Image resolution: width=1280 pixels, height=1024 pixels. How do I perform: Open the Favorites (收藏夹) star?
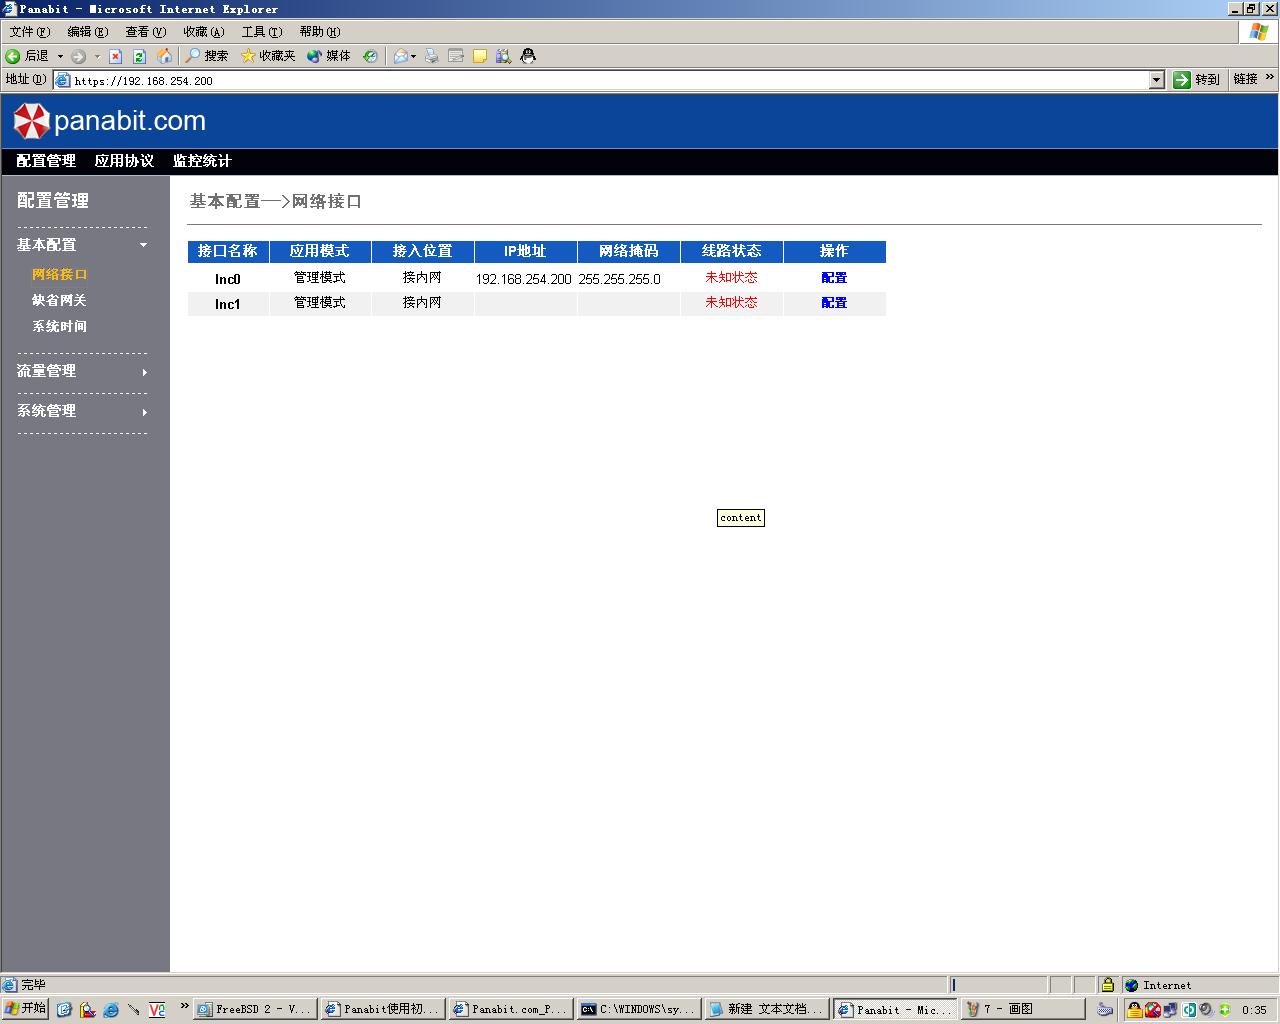(268, 56)
